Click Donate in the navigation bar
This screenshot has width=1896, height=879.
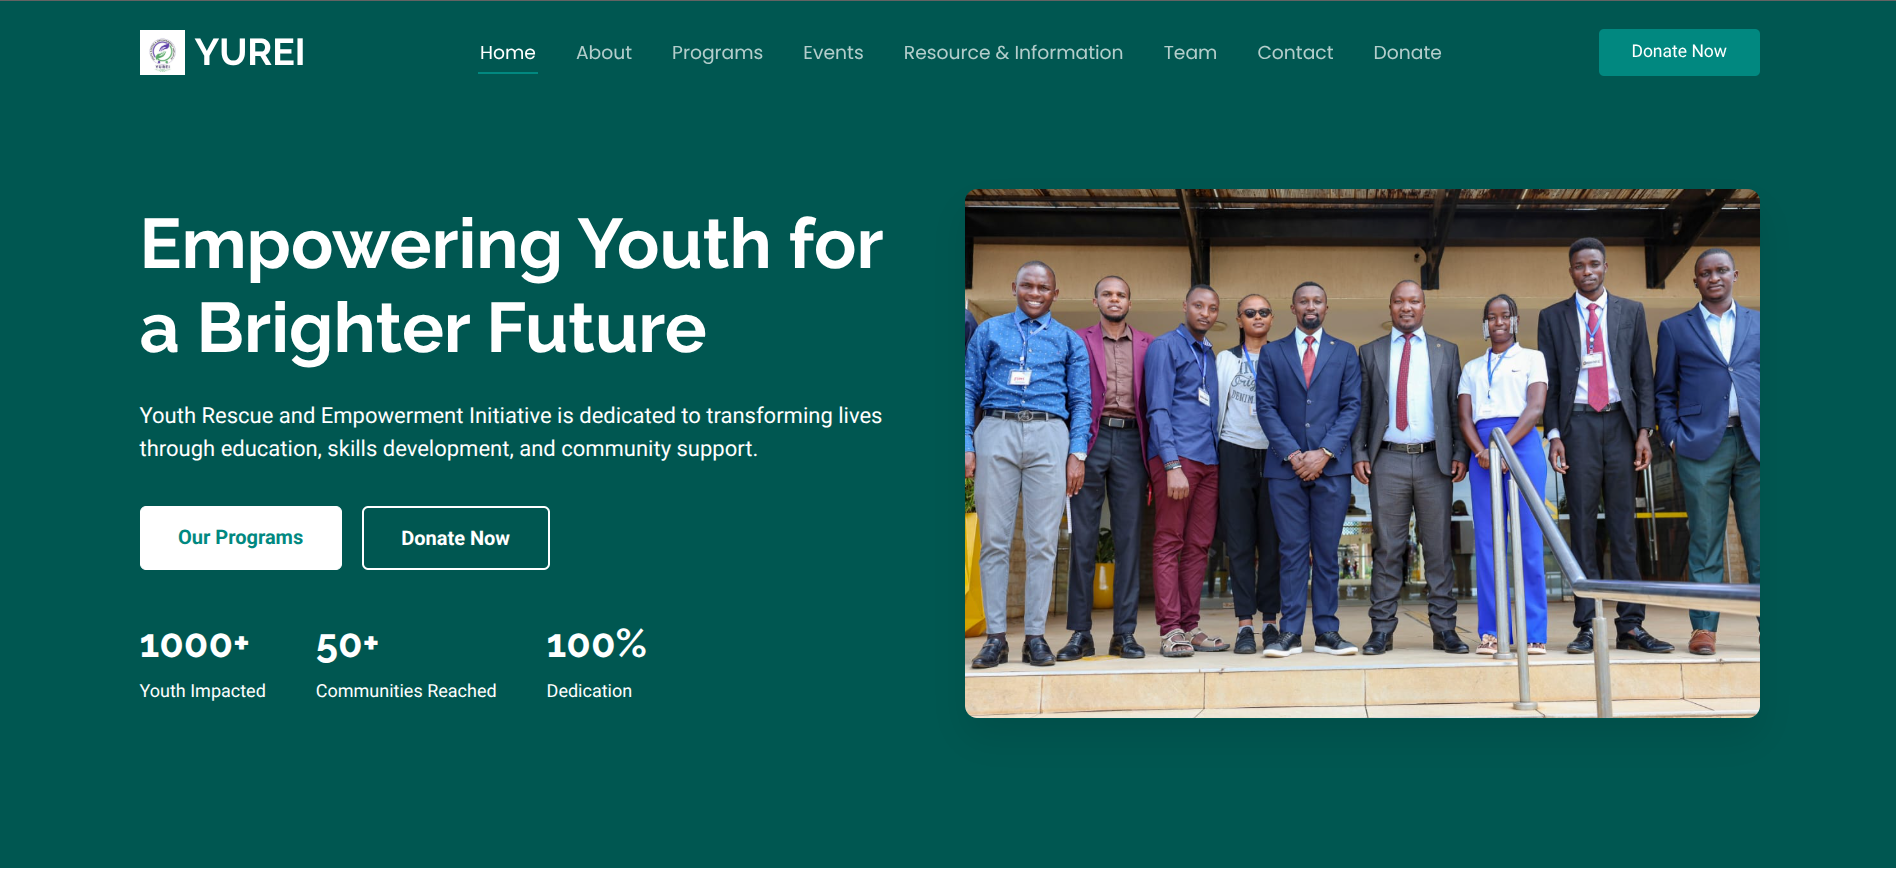[x=1407, y=52]
